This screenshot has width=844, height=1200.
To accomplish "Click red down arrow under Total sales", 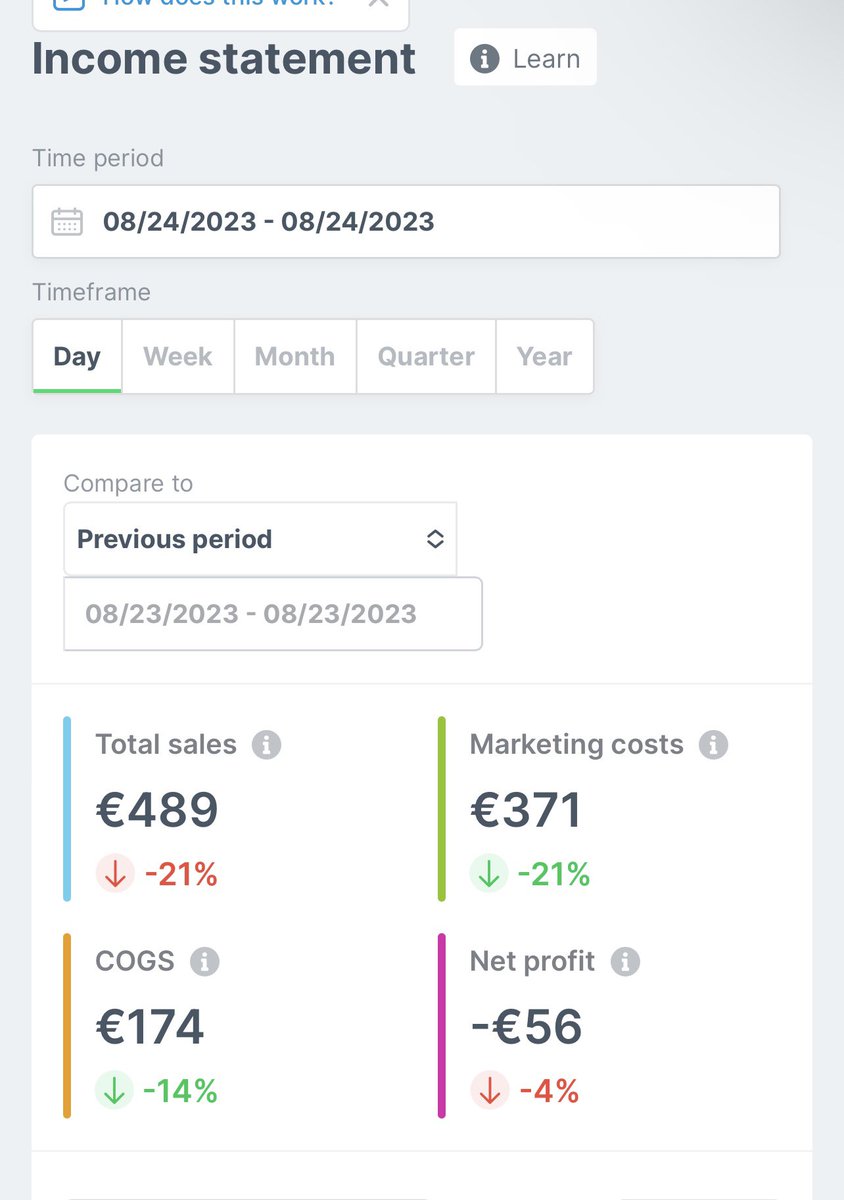I will tap(115, 874).
